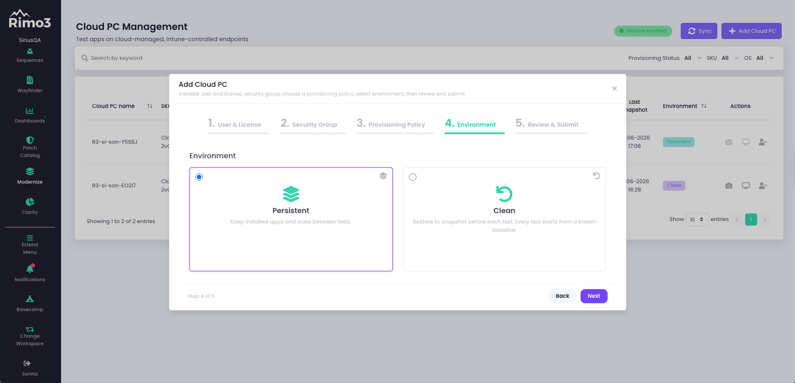Expand the Dashboards submenu chevron
Image resolution: width=795 pixels, height=383 pixels.
tap(45, 117)
